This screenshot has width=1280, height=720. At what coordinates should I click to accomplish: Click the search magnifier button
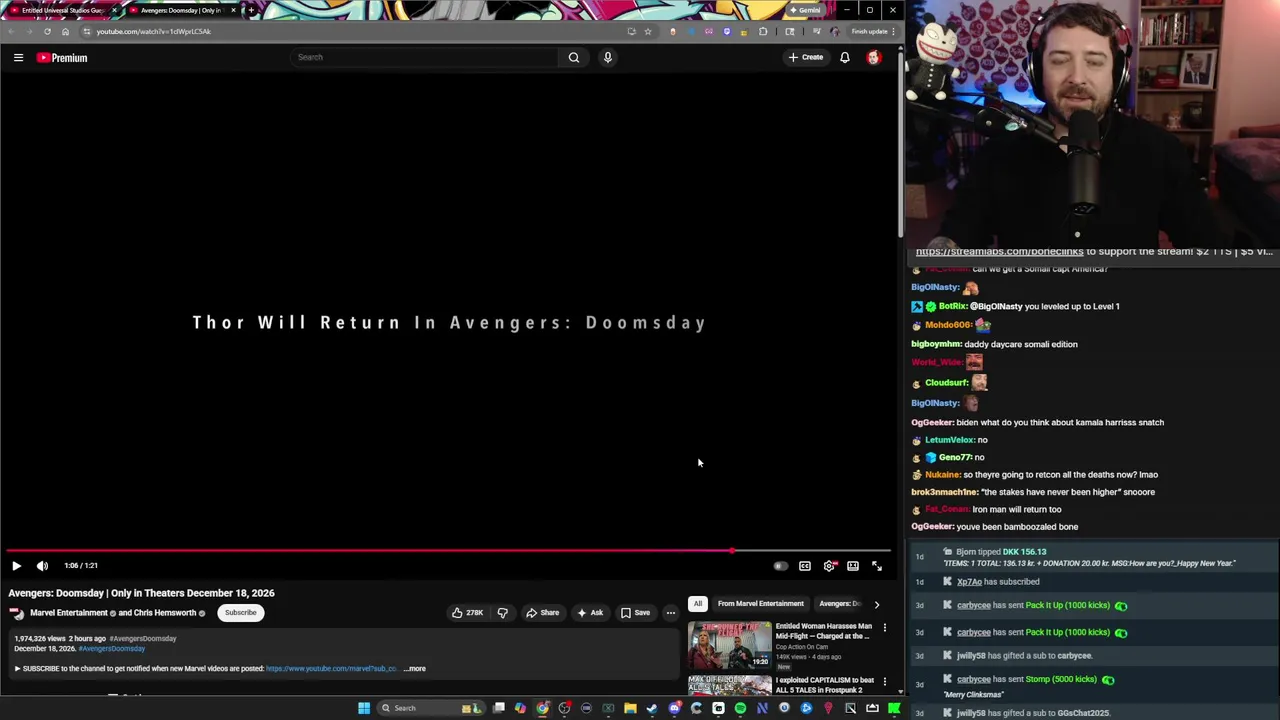click(574, 57)
